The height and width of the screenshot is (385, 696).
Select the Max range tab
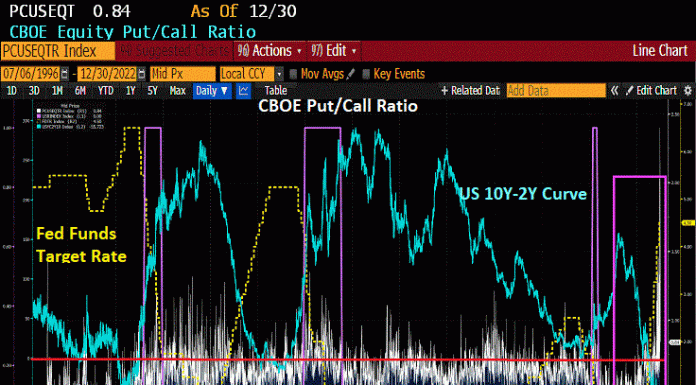178,91
